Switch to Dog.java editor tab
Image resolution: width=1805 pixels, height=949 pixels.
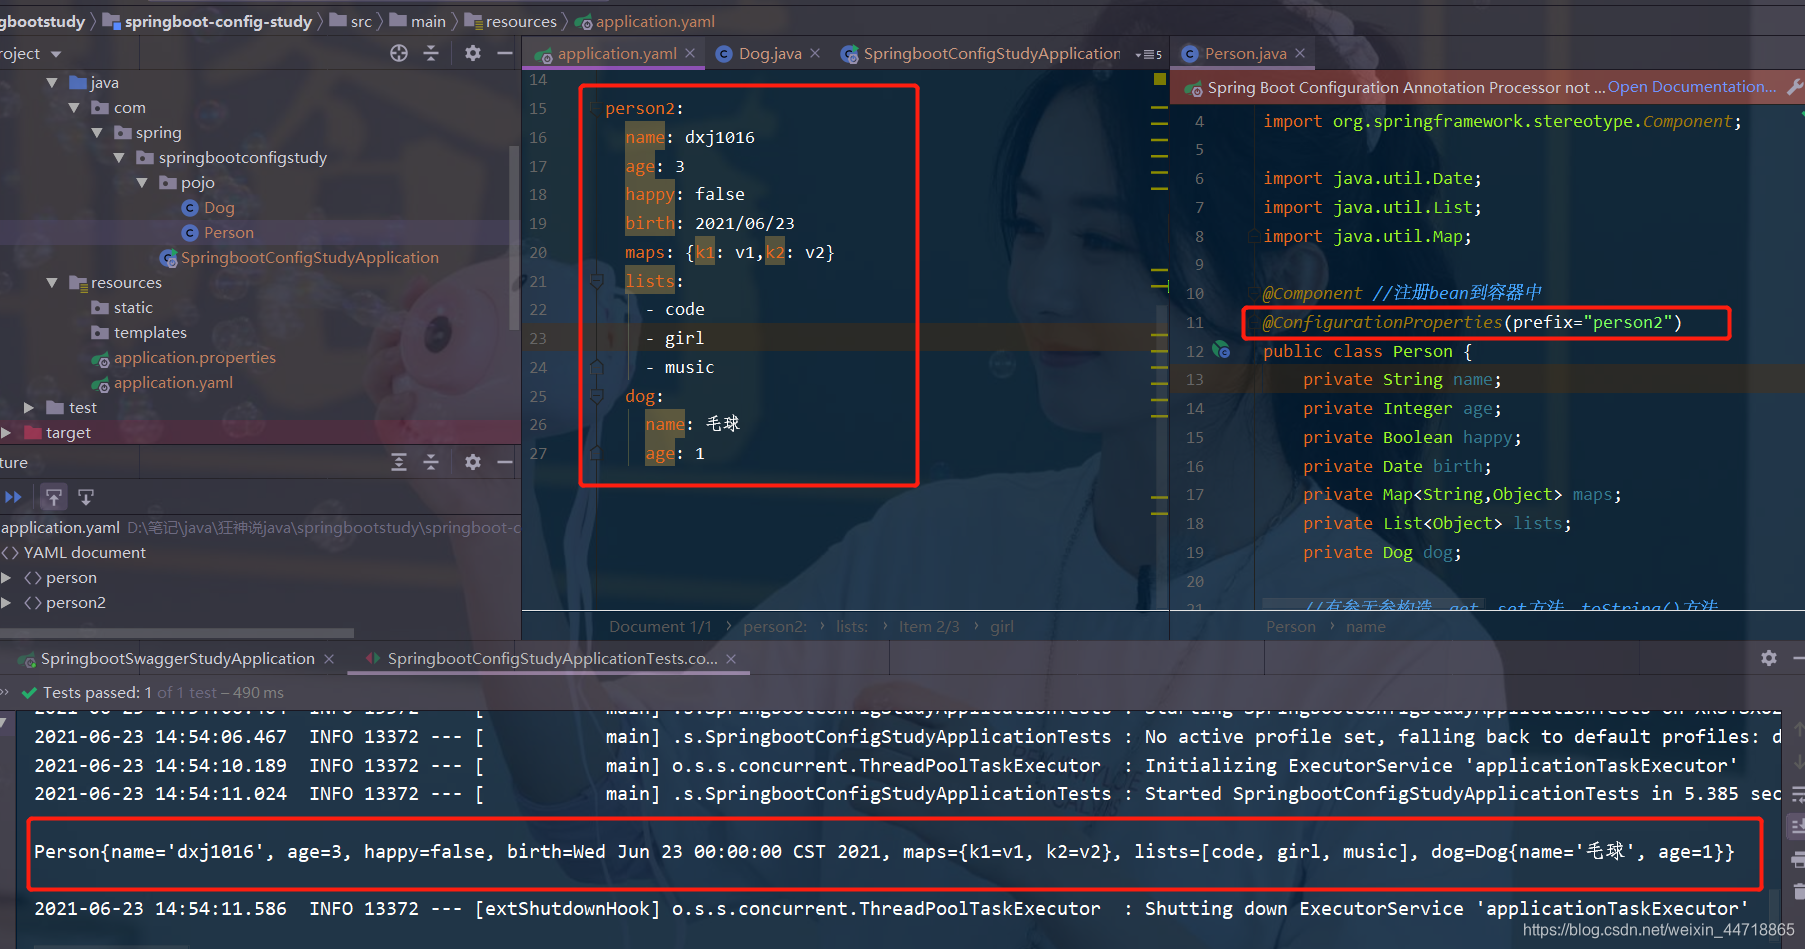click(769, 53)
